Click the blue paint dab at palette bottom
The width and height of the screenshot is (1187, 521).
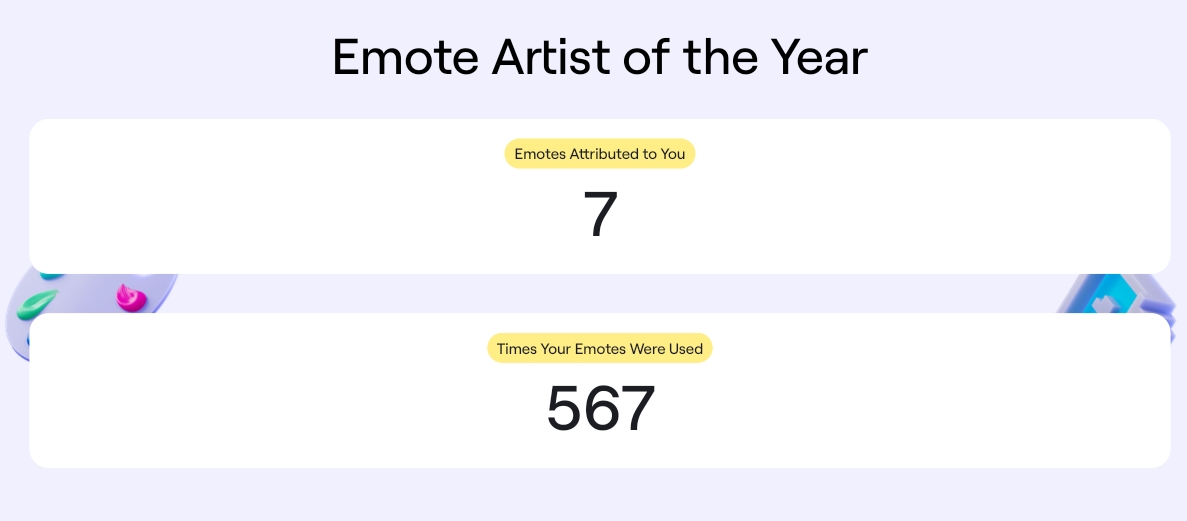point(29,339)
